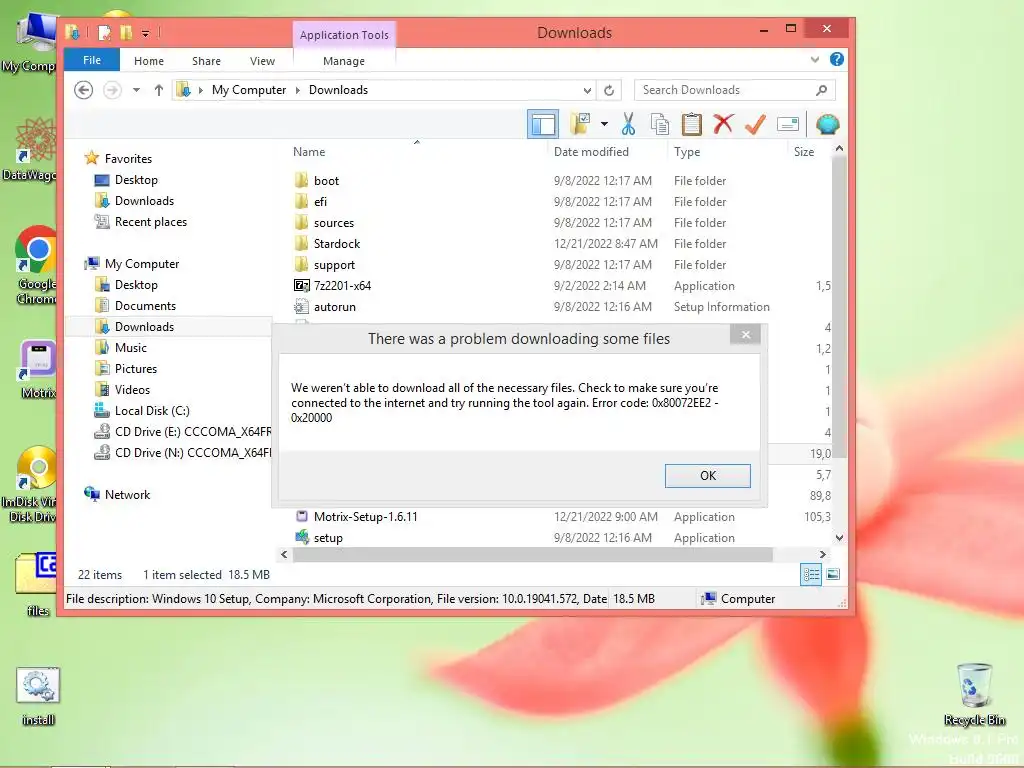Switch to the Home ribbon tab
The height and width of the screenshot is (768, 1024).
(x=149, y=61)
